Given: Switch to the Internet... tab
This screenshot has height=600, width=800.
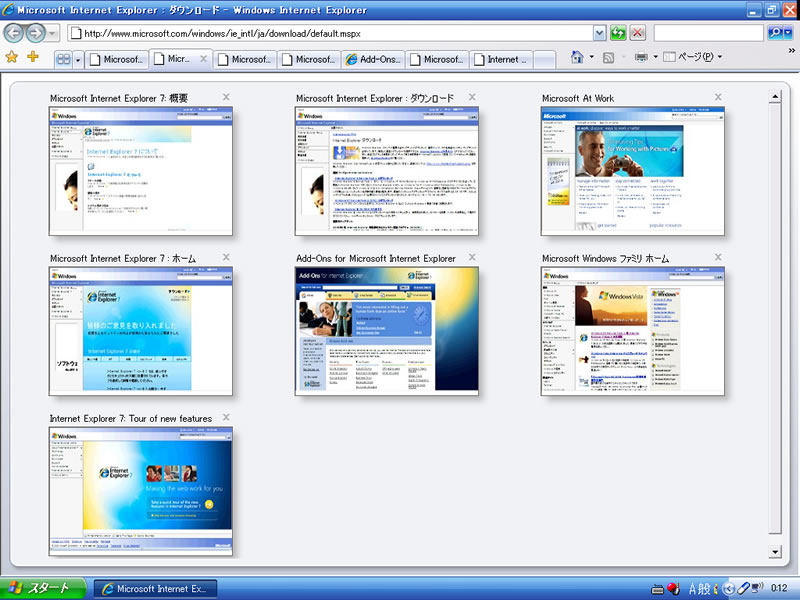Looking at the screenshot, I should click(x=501, y=60).
